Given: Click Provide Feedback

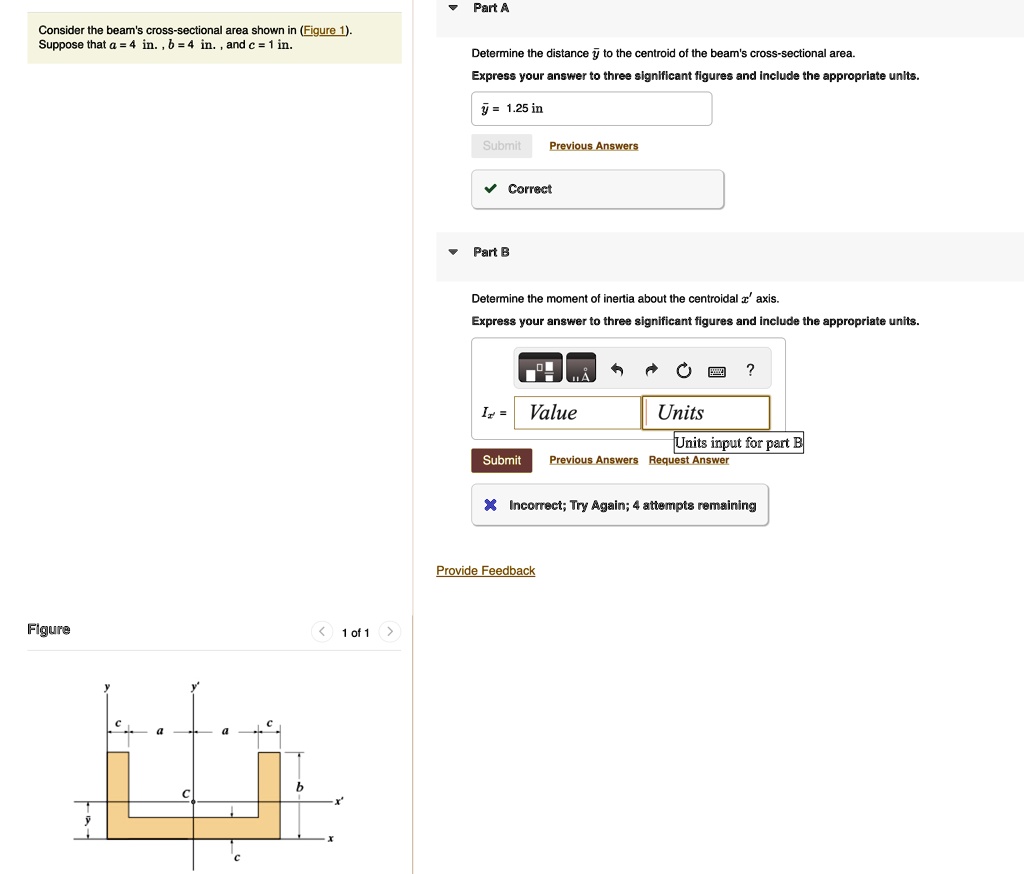Looking at the screenshot, I should [x=485, y=570].
